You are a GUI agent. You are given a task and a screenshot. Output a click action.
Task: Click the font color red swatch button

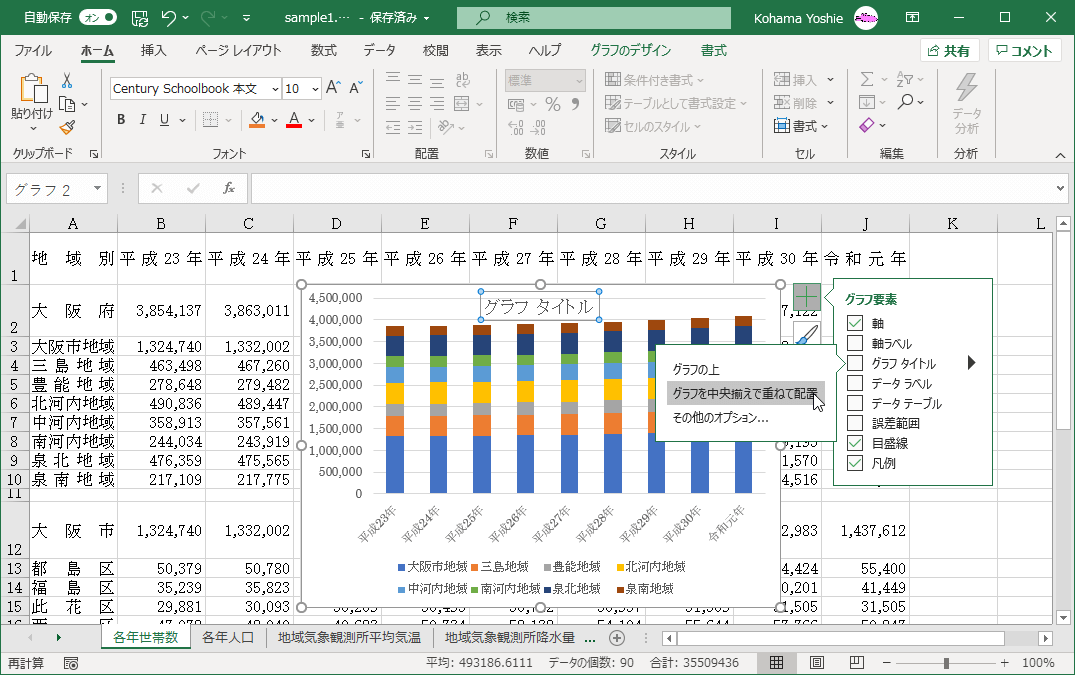click(x=294, y=120)
